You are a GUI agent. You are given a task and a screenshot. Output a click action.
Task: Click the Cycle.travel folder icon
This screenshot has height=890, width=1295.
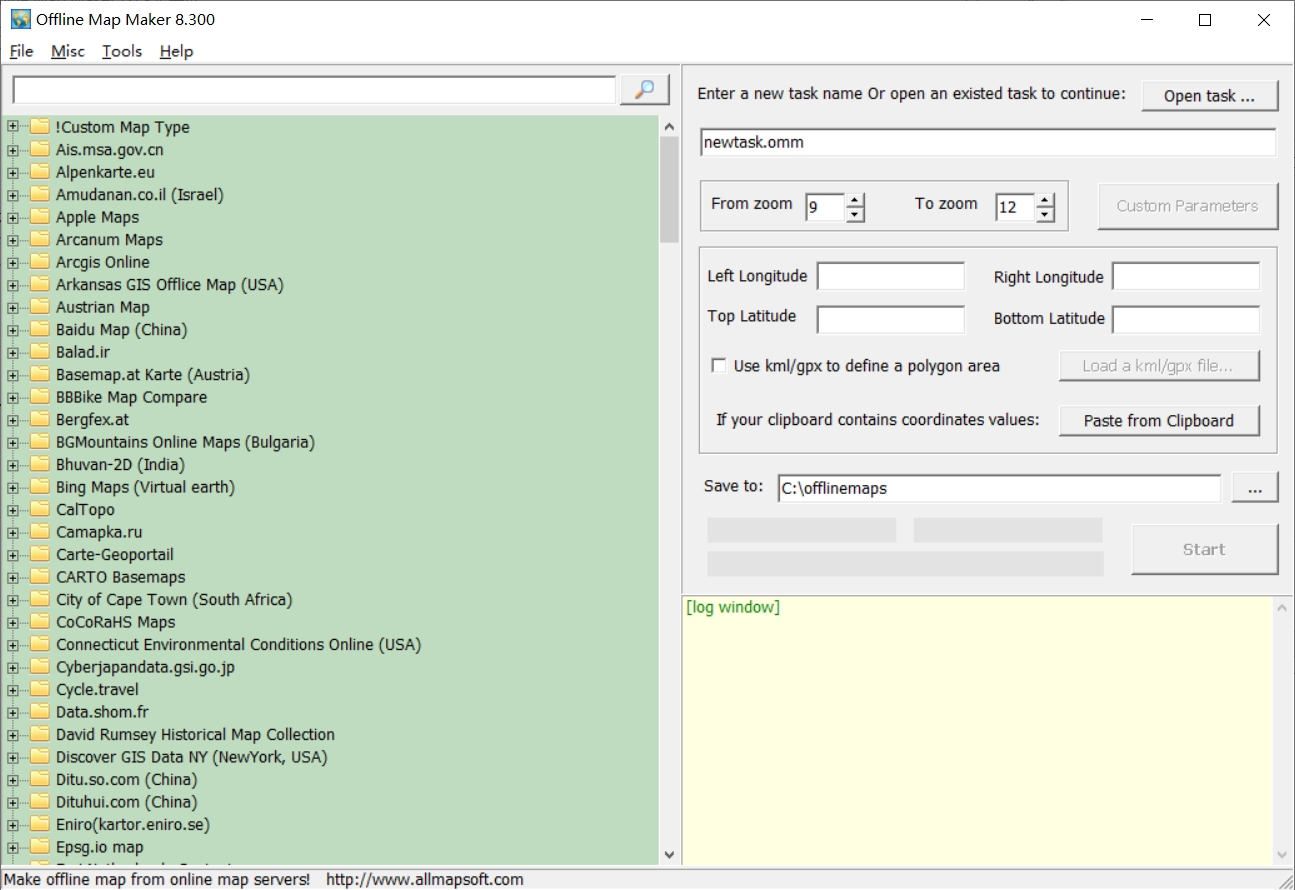tap(40, 689)
